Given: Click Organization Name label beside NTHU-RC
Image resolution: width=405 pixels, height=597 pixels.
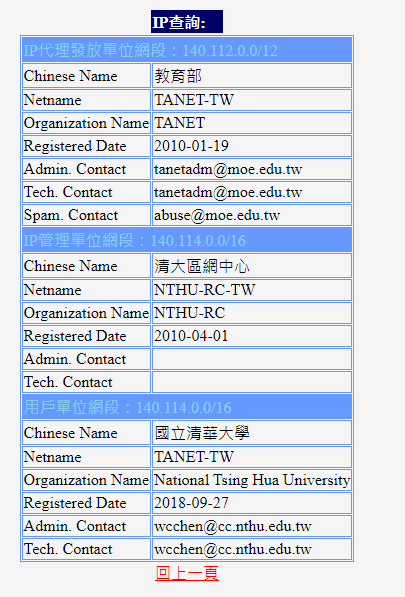Looking at the screenshot, I should (x=86, y=313).
